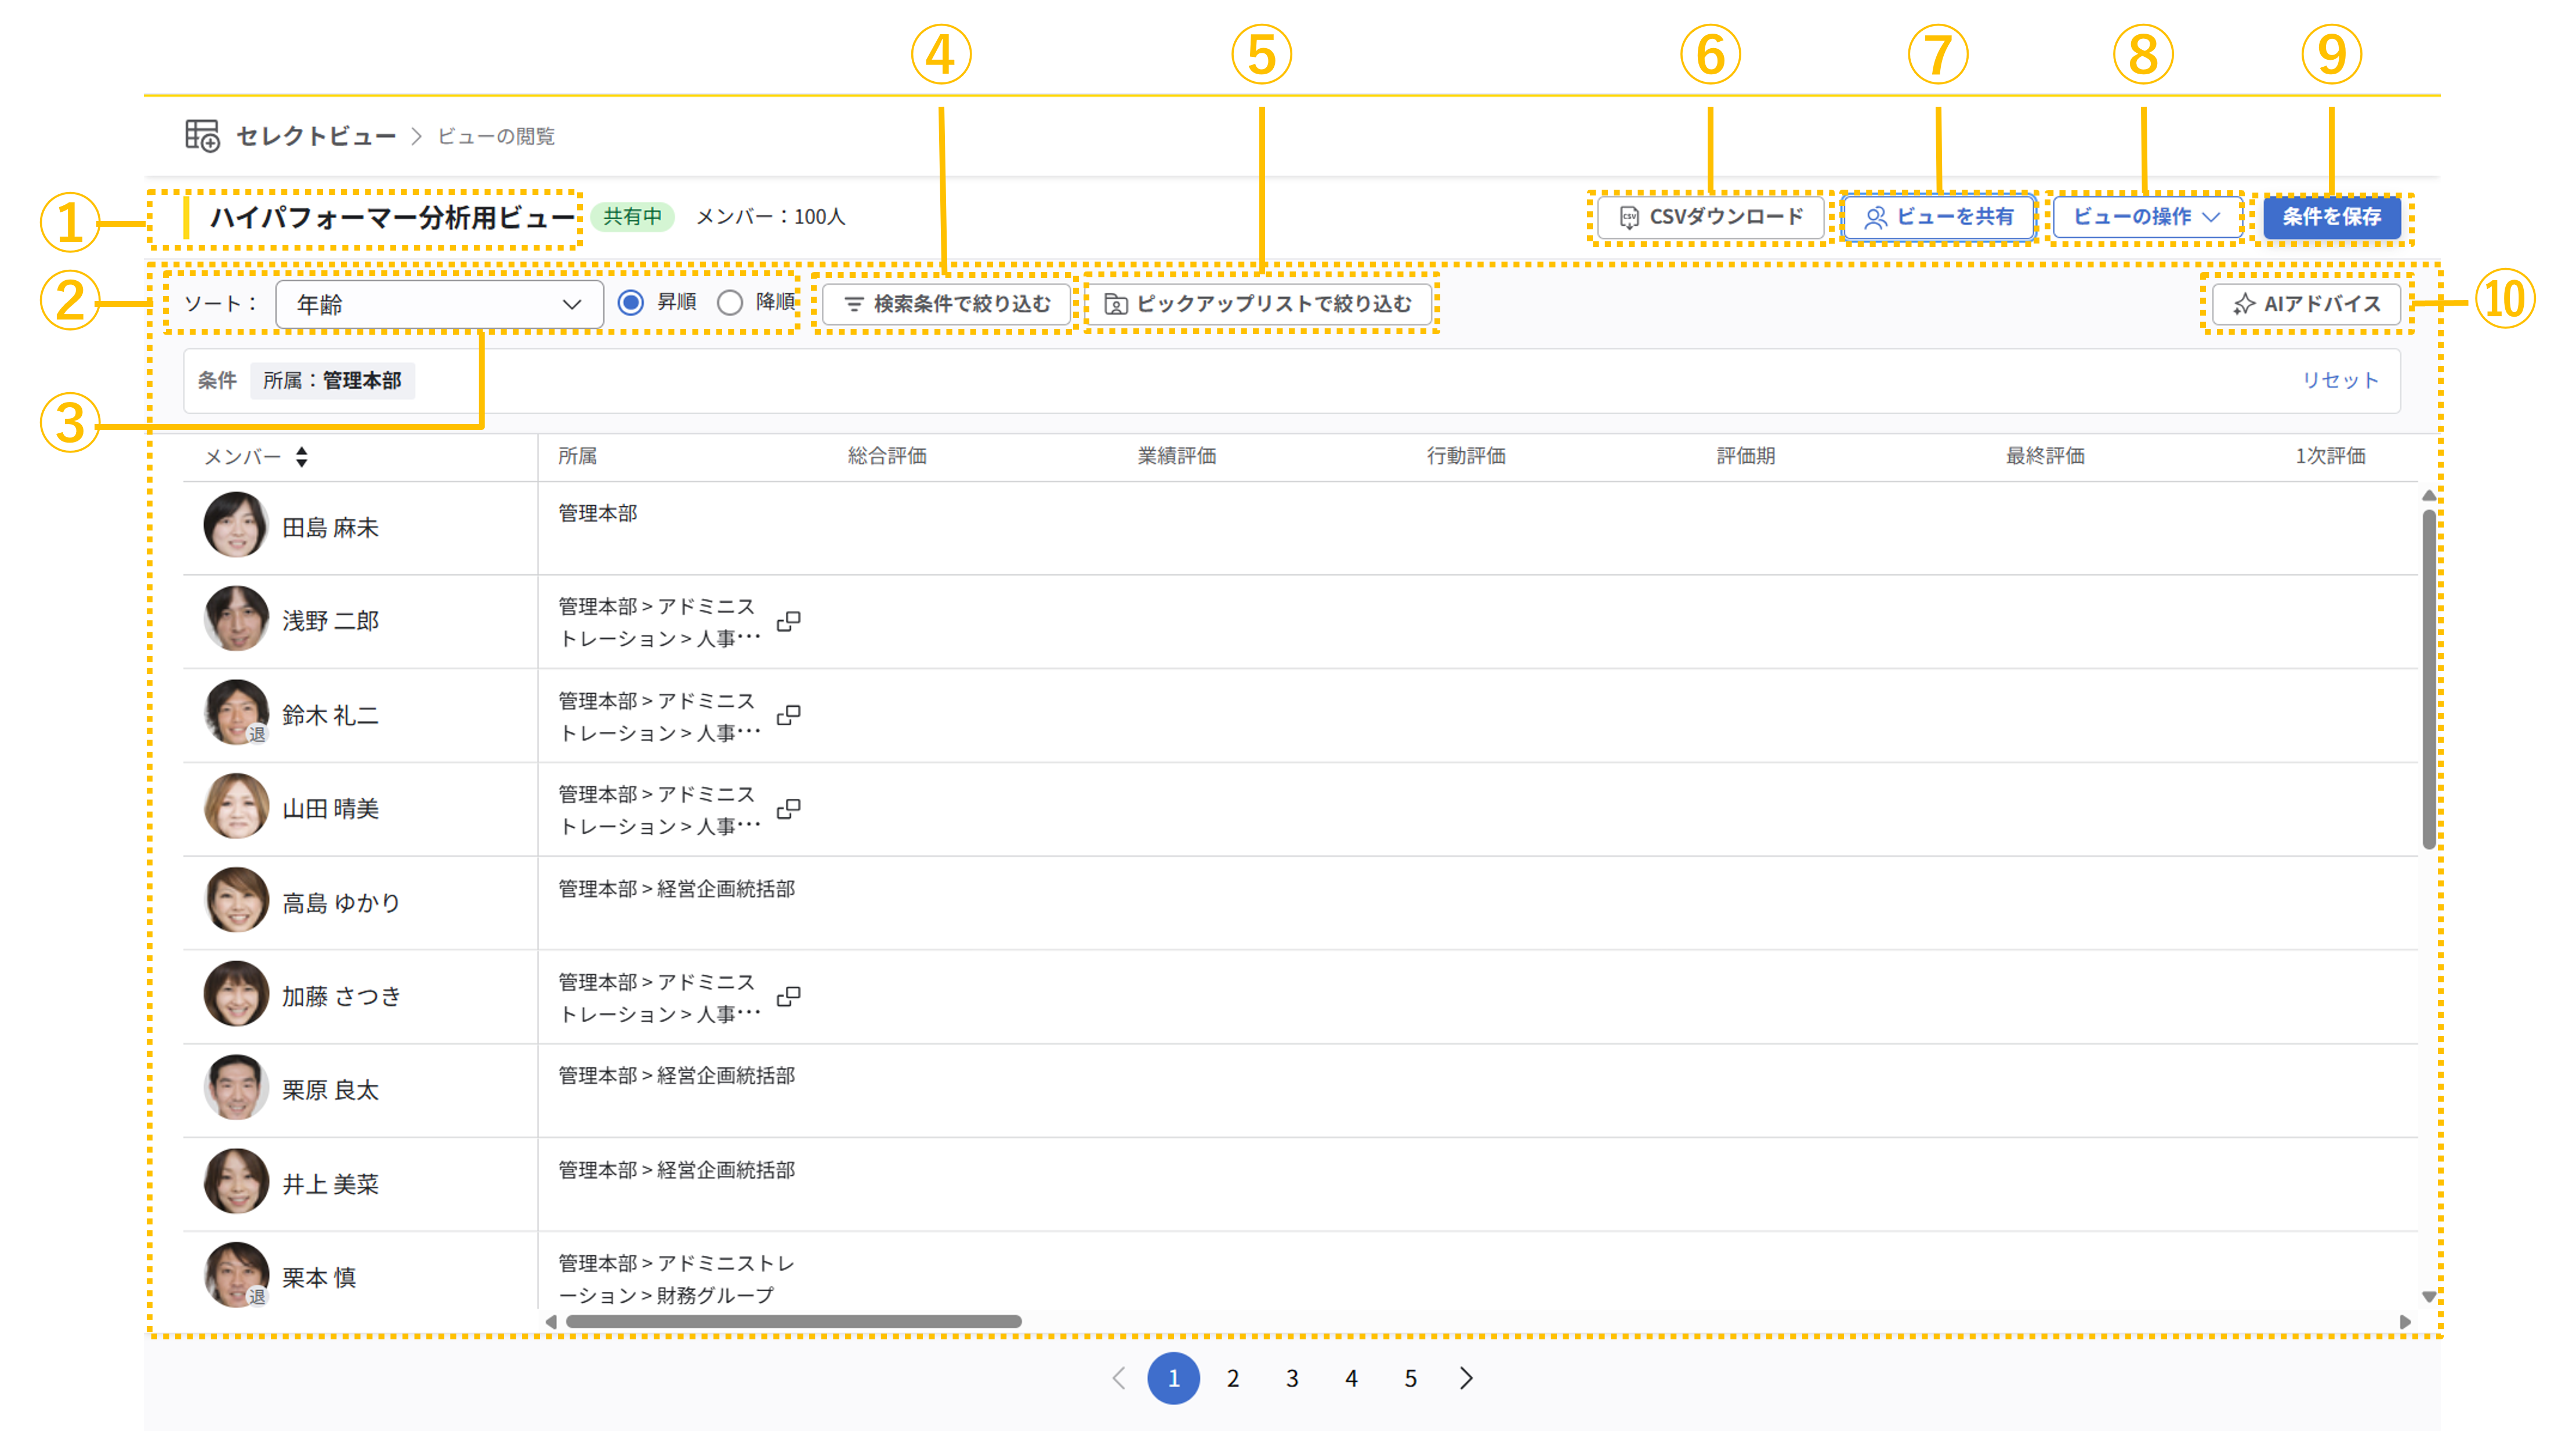The height and width of the screenshot is (1431, 2576).
Task: Click the CSVダウンロード button
Action: [x=1710, y=217]
